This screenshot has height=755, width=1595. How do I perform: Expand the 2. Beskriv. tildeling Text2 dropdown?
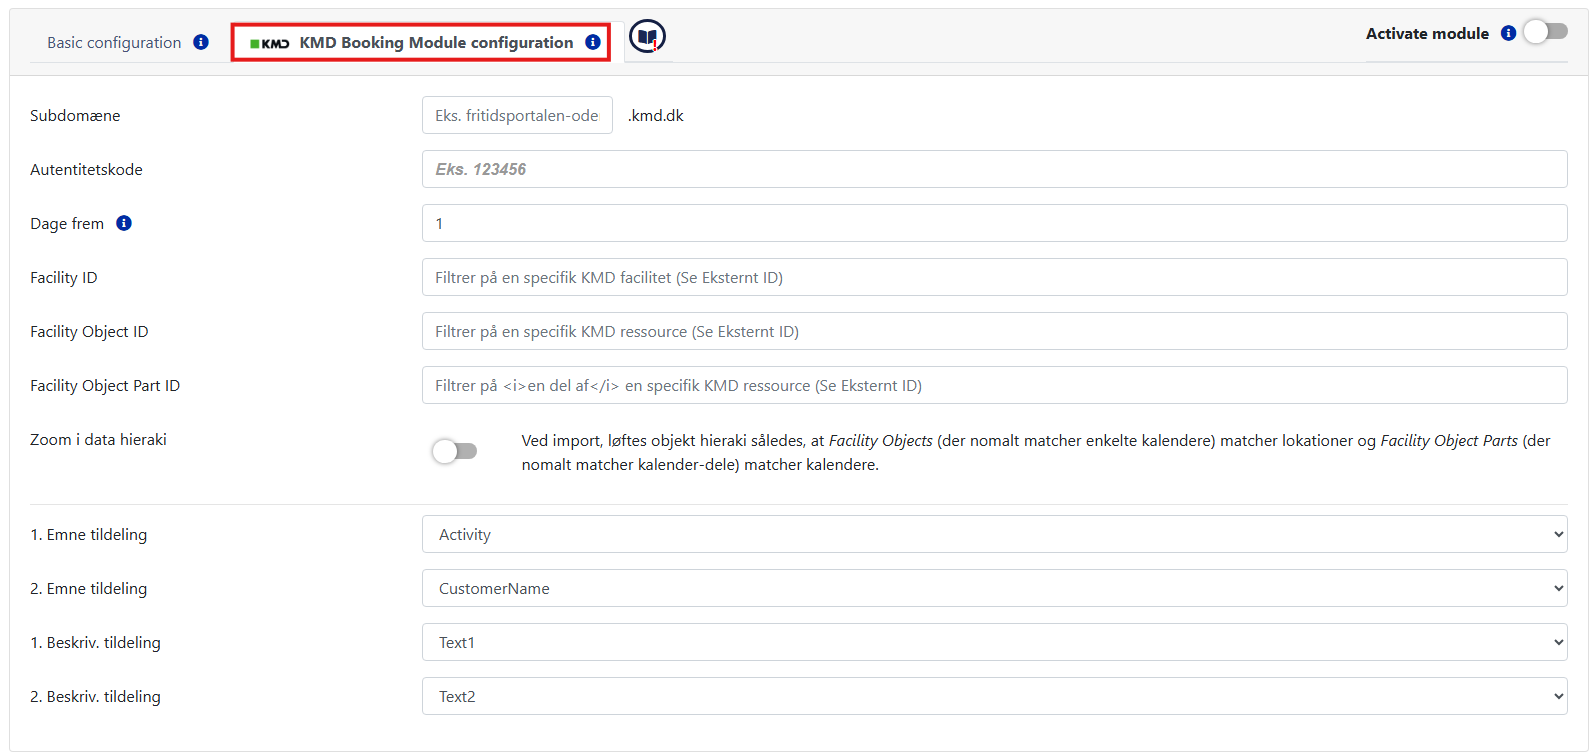(994, 696)
